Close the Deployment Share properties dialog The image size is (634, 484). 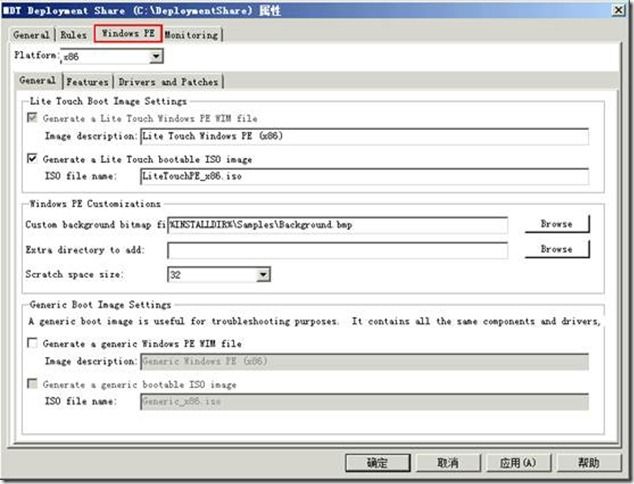[x=619, y=10]
